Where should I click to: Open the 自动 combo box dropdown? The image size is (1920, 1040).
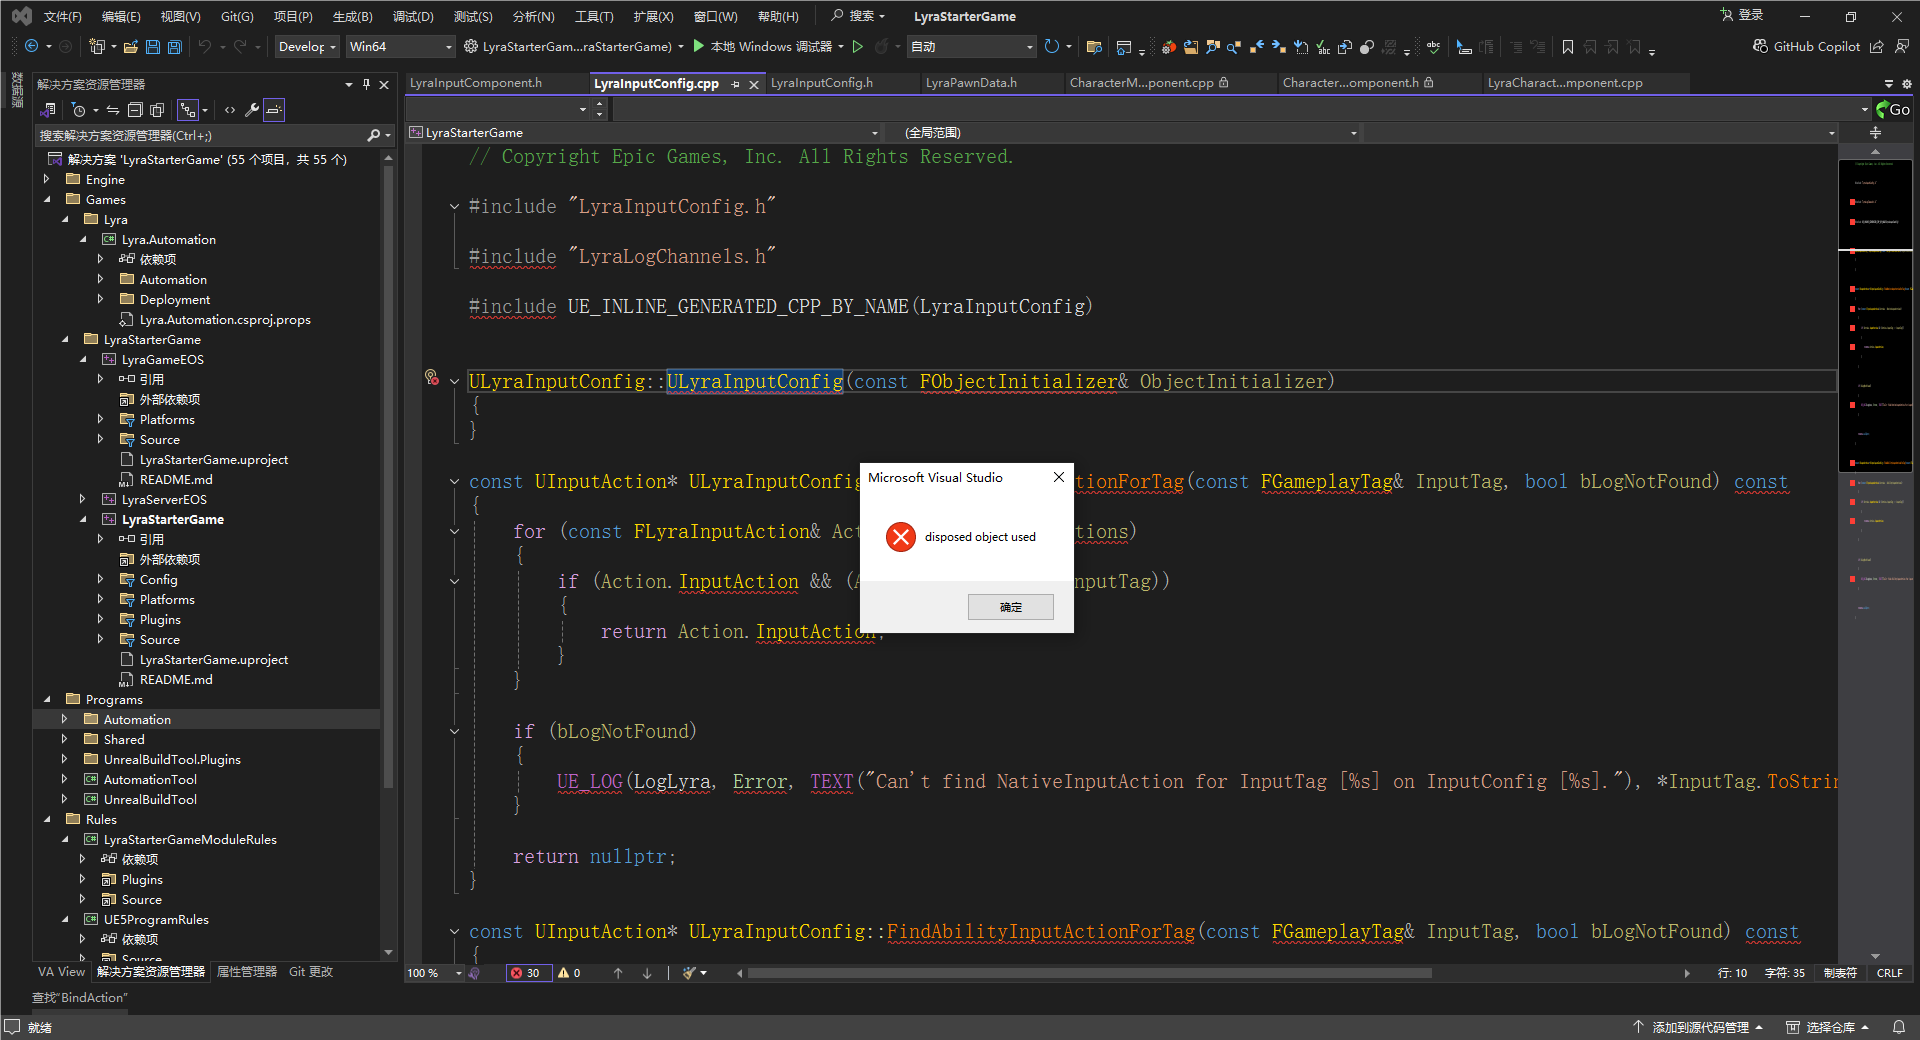[971, 46]
